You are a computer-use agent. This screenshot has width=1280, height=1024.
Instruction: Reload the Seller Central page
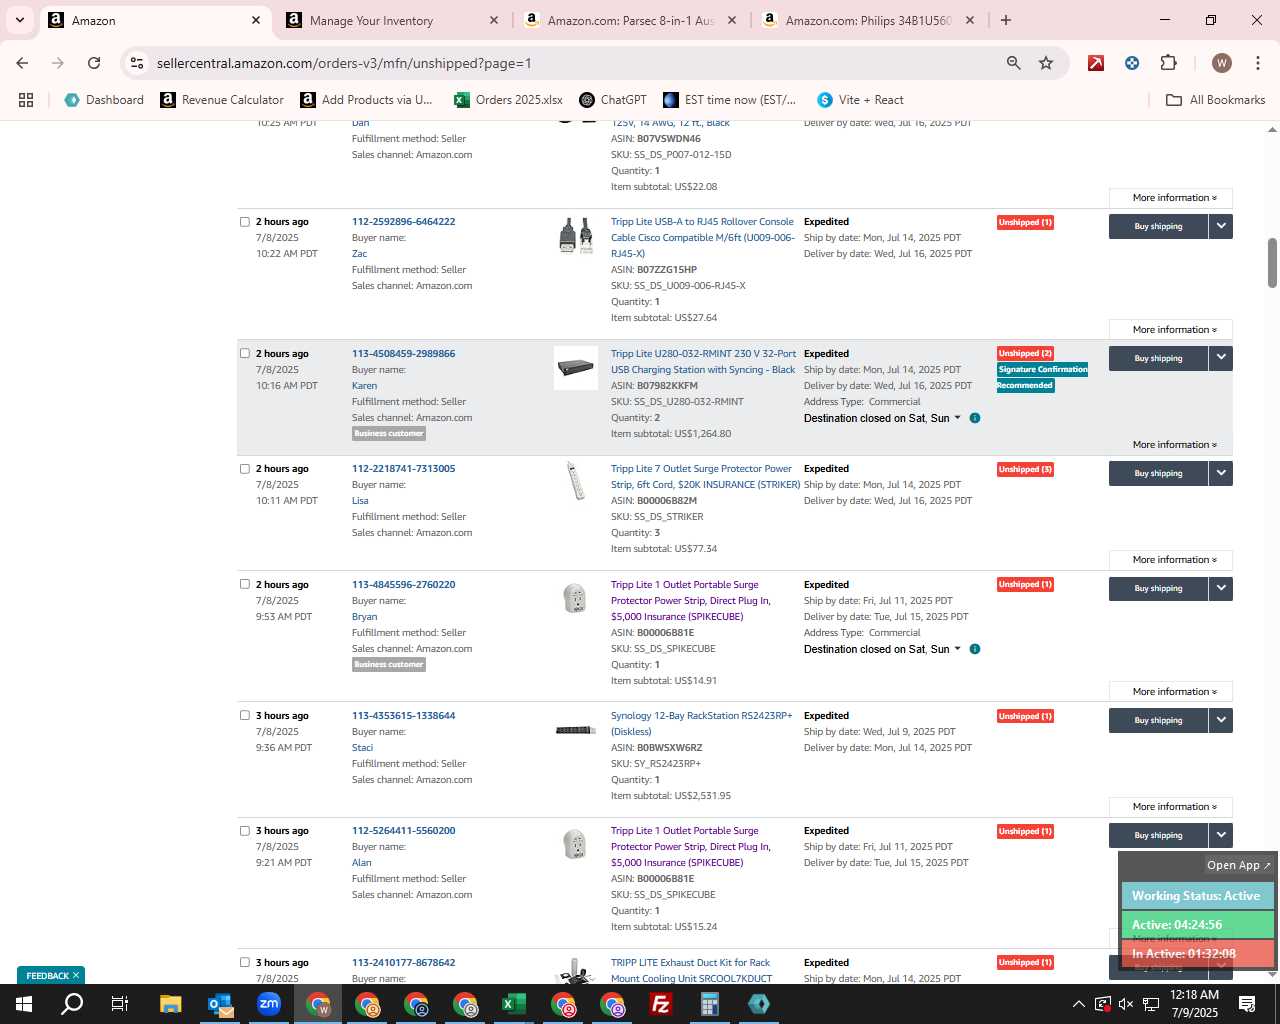[x=94, y=63]
